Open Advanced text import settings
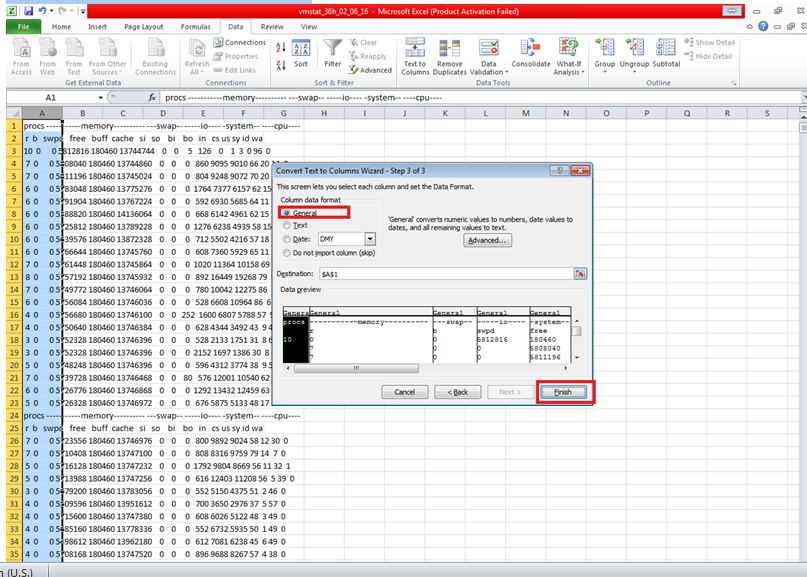This screenshot has height=577, width=807. 487,239
